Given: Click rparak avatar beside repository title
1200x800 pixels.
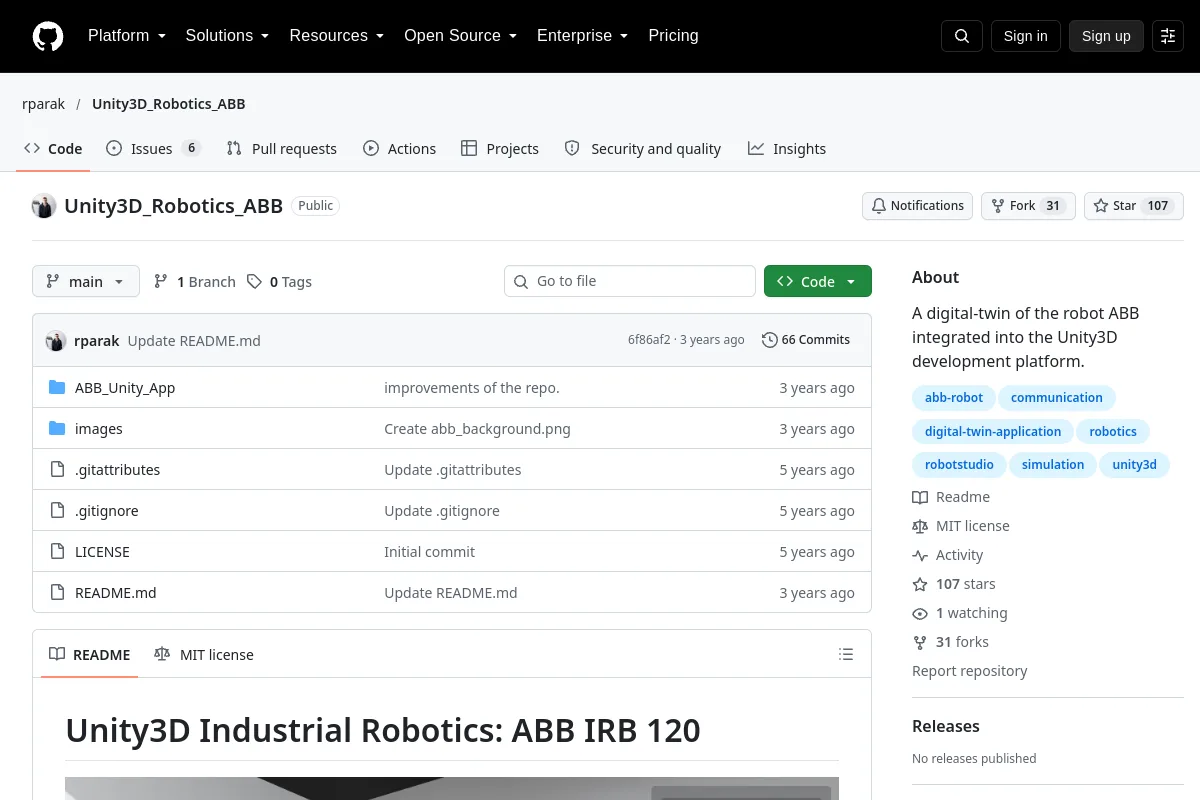Looking at the screenshot, I should tap(44, 206).
